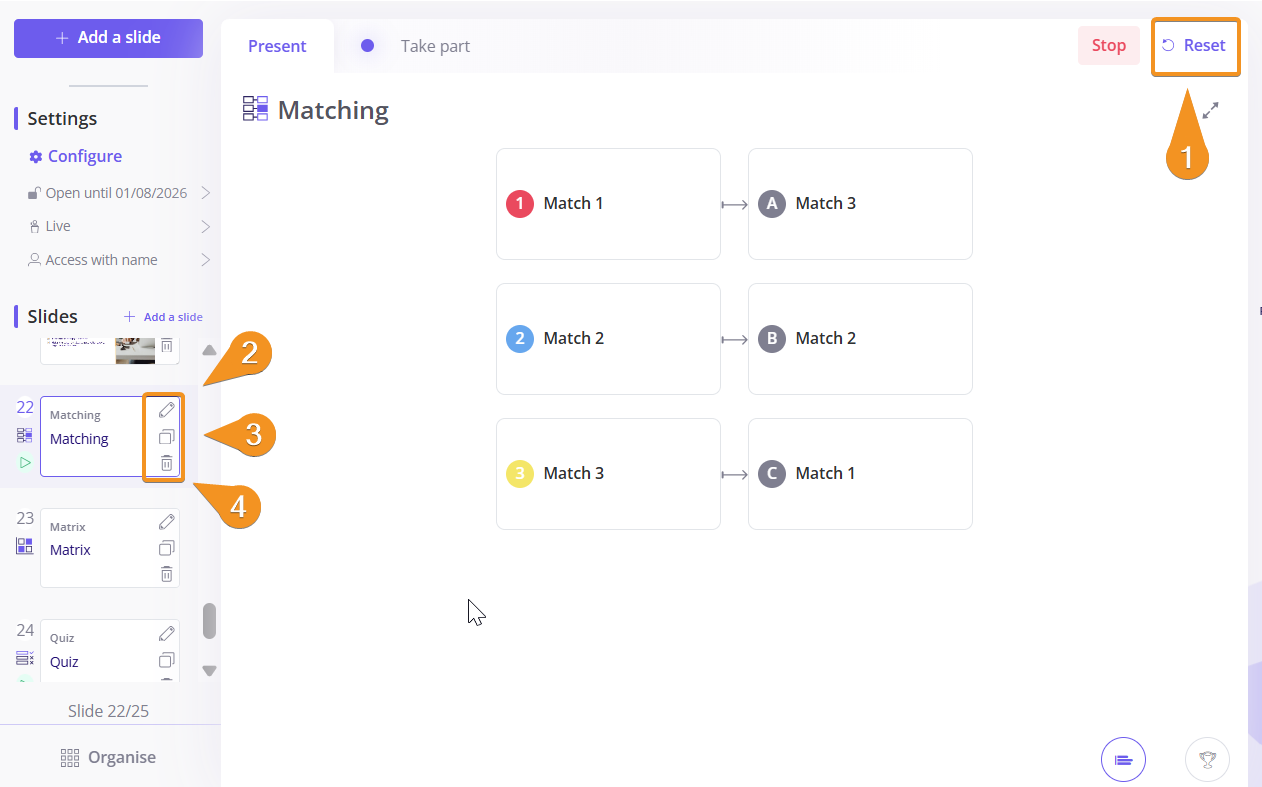Expand the 'Open until 01/08/2026' setting
The height and width of the screenshot is (787, 1262).
click(120, 193)
